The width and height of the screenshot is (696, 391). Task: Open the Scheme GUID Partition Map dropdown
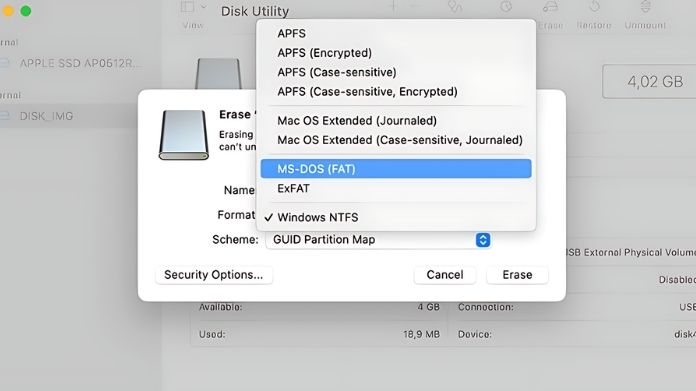(x=378, y=240)
